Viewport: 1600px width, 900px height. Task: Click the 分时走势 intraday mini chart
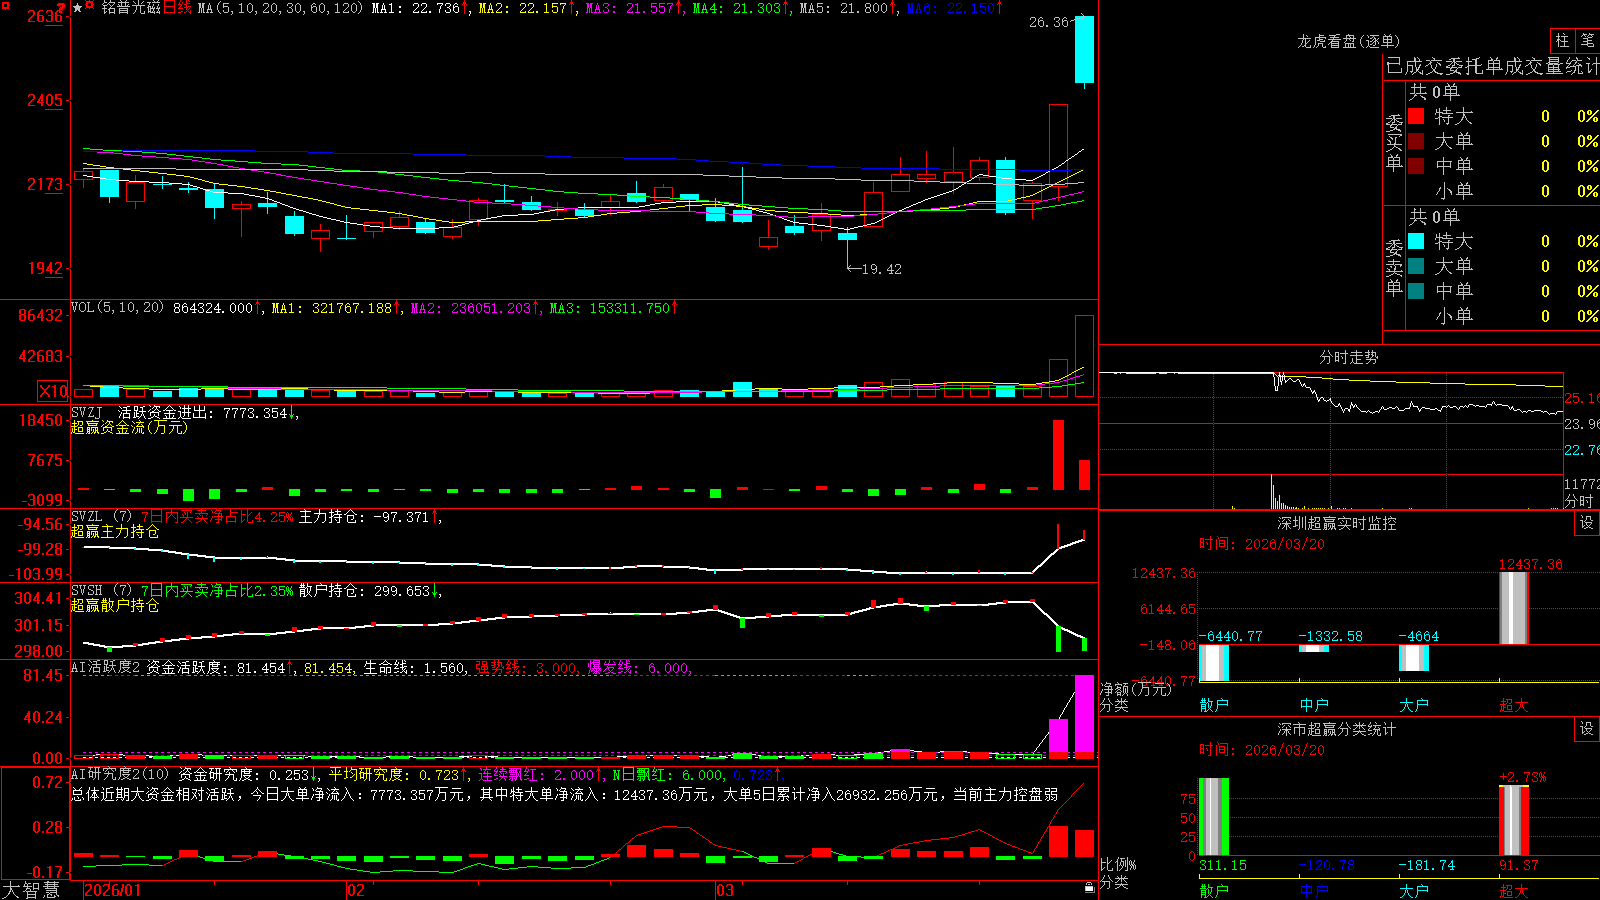1331,440
